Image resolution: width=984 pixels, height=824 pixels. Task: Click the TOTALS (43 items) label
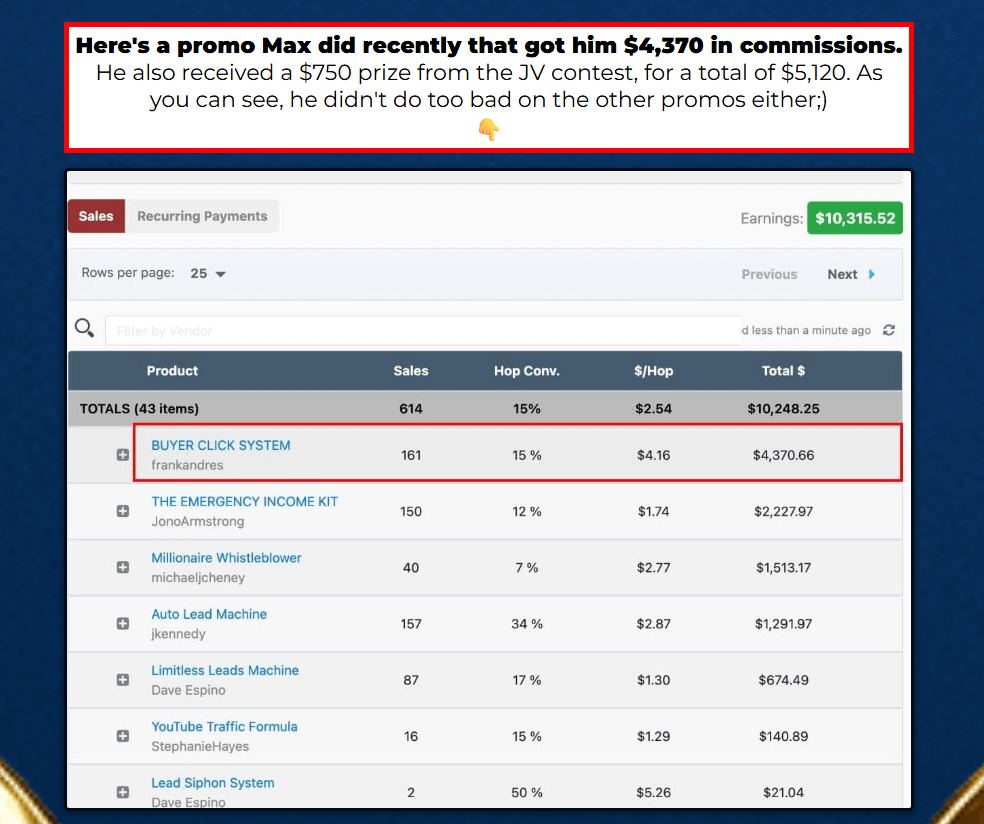(x=139, y=409)
